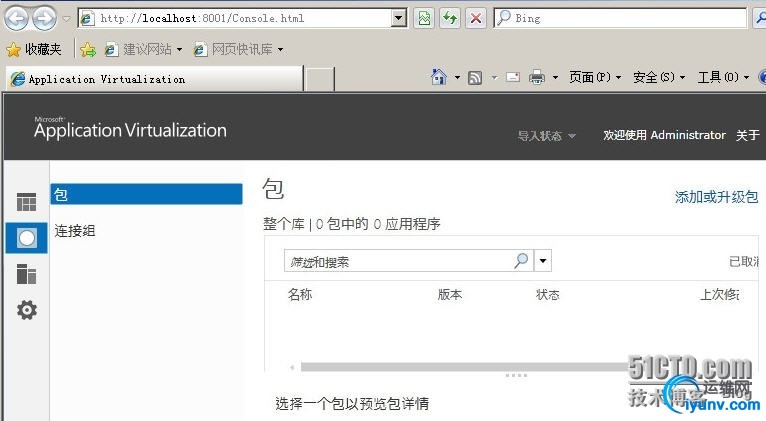
Task: Click the Bing search box
Action: point(620,19)
